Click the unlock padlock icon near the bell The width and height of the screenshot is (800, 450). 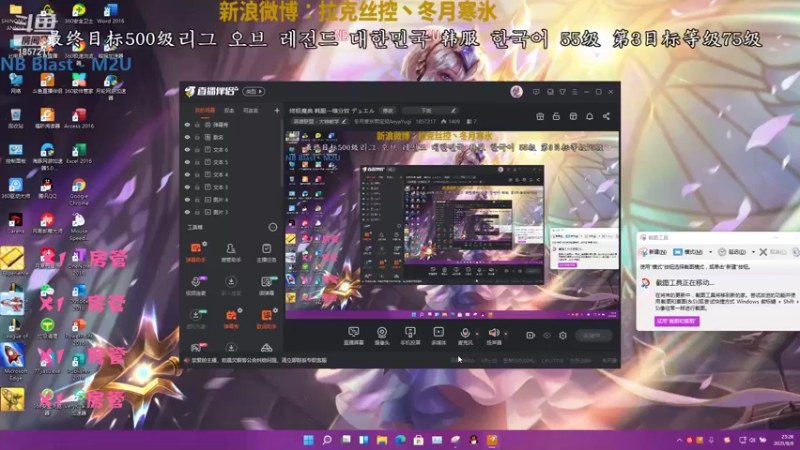point(556,116)
